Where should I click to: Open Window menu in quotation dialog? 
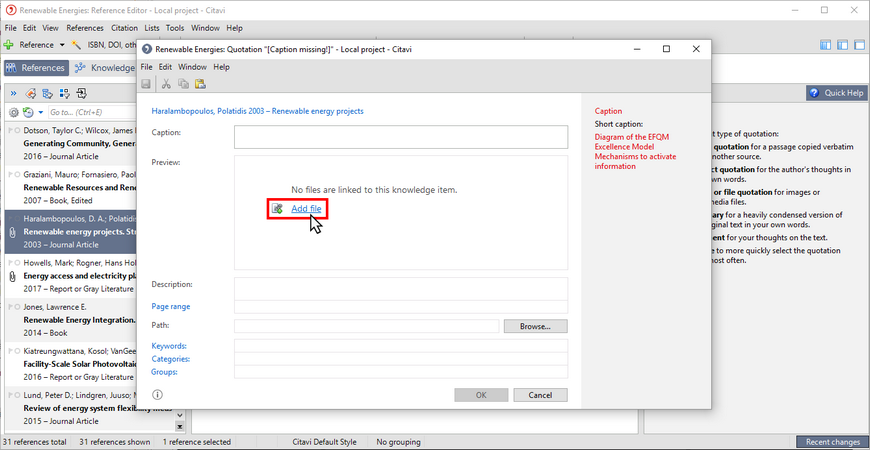pyautogui.click(x=192, y=67)
